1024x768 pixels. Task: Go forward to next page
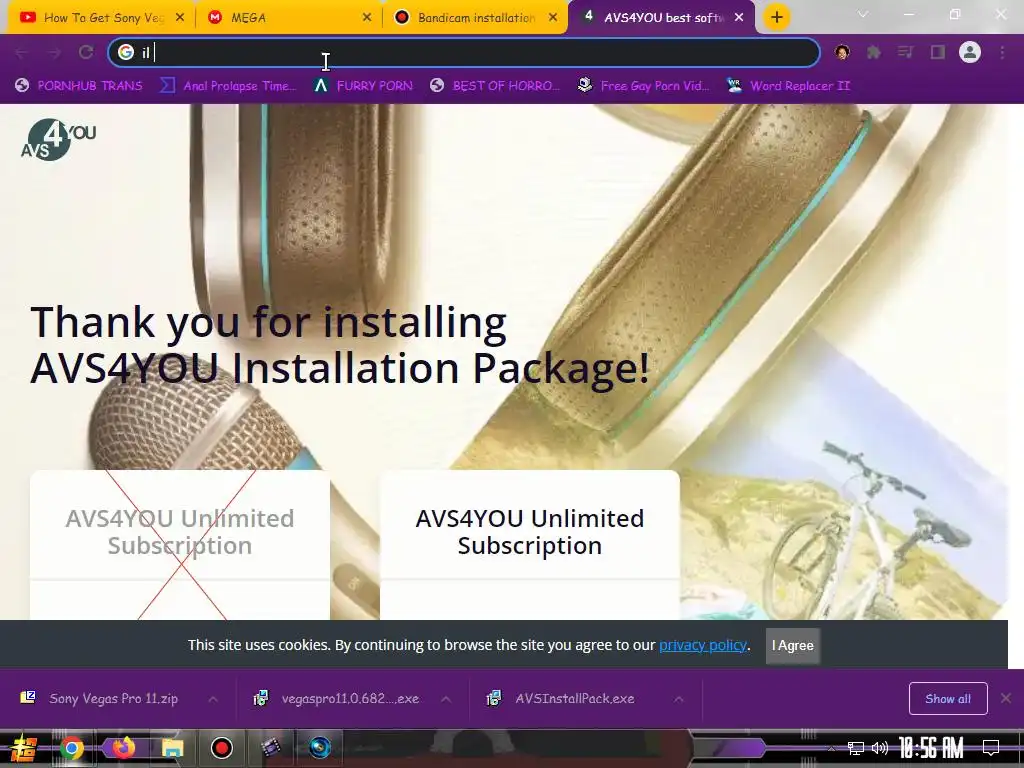click(54, 52)
